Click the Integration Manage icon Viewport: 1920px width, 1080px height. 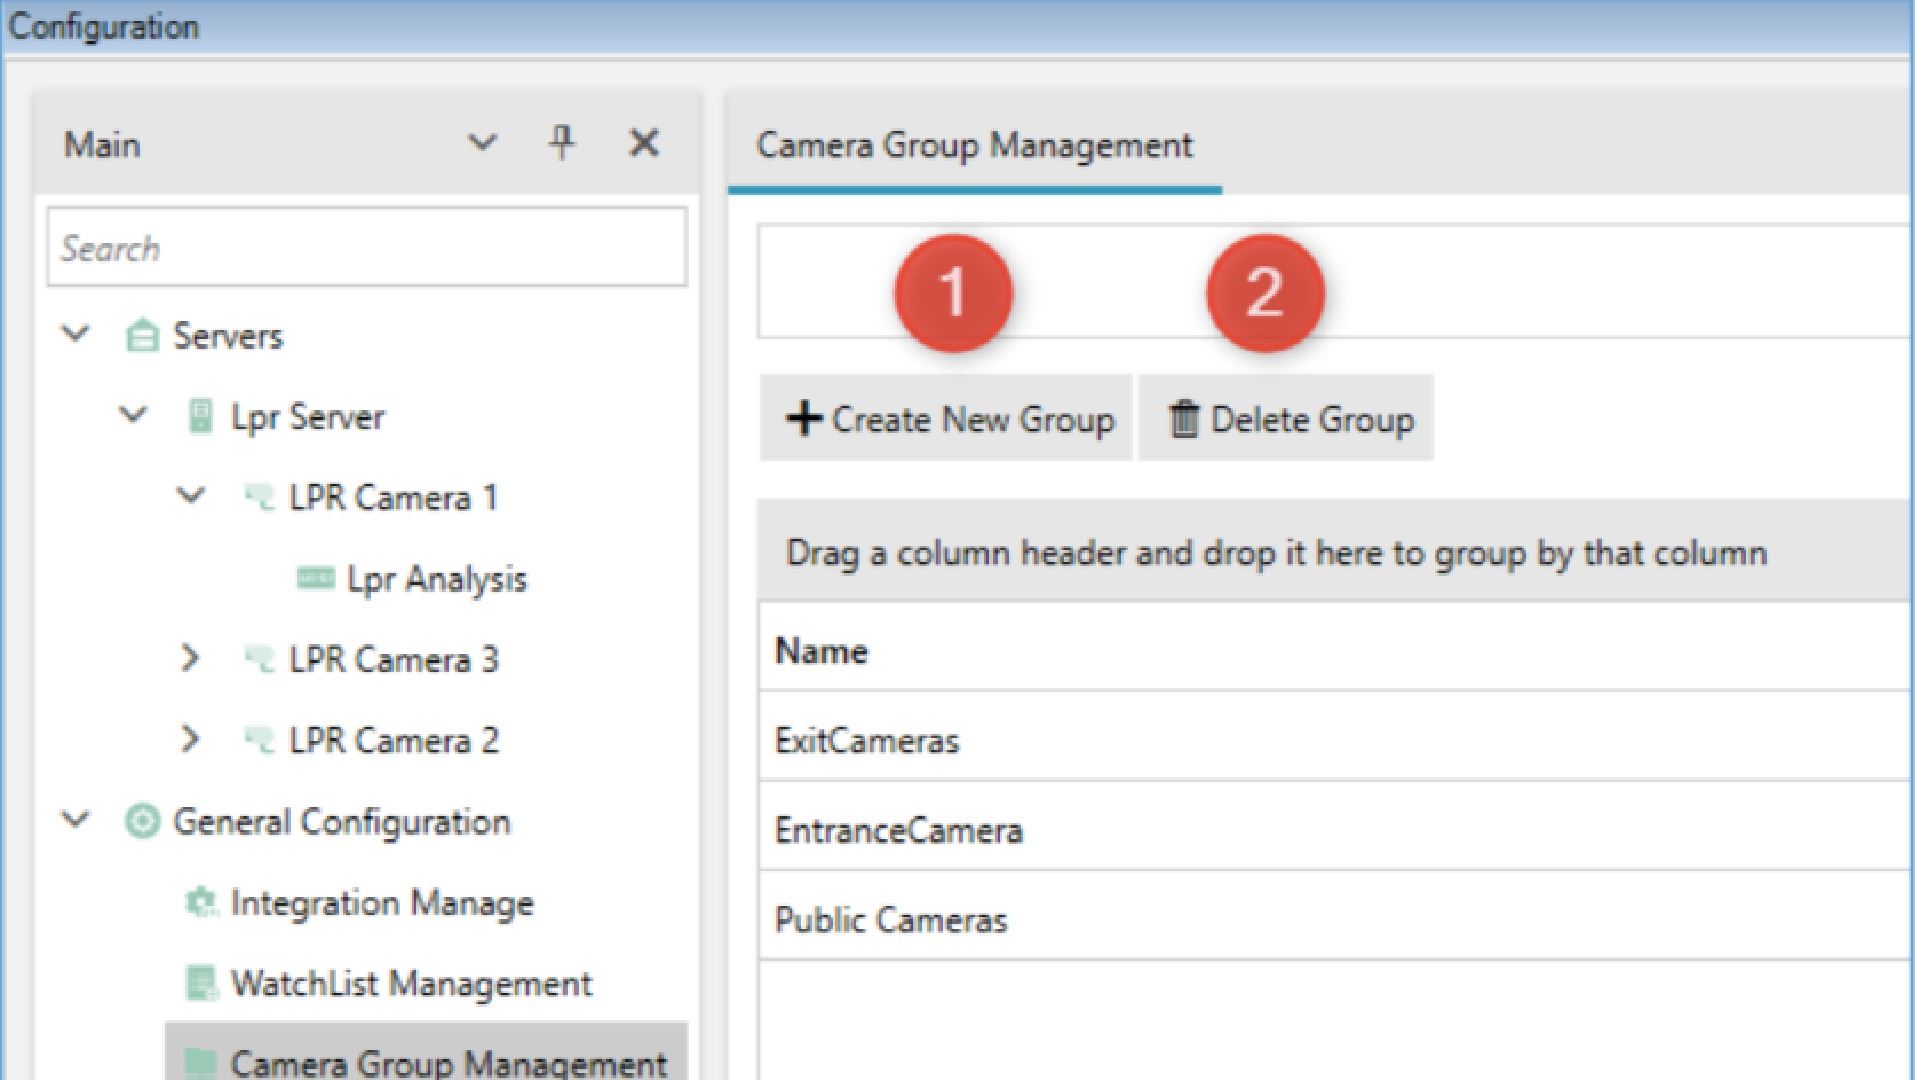(x=201, y=903)
